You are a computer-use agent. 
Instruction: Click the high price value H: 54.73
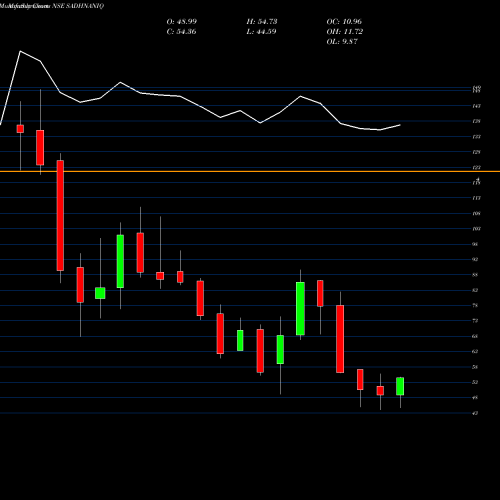tap(262, 22)
